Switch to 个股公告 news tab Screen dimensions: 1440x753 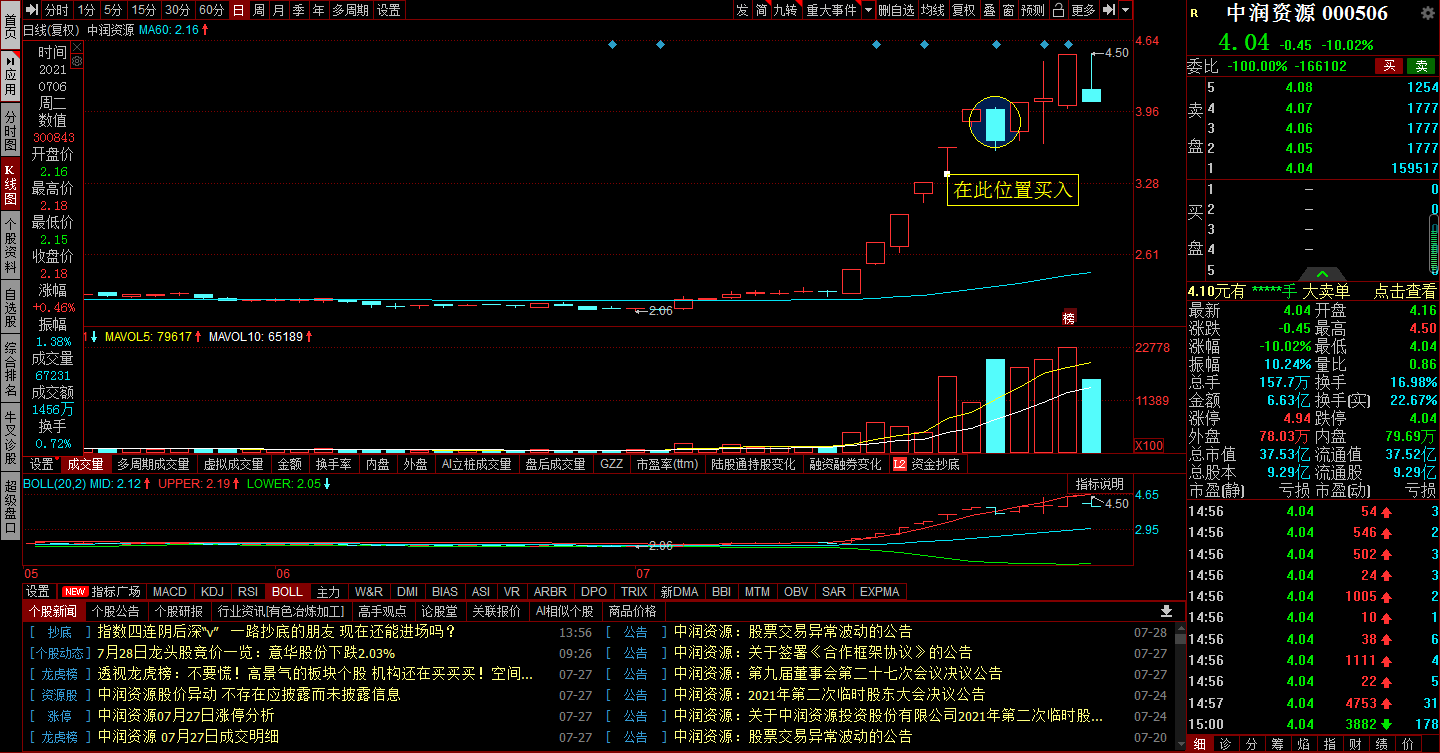115,611
